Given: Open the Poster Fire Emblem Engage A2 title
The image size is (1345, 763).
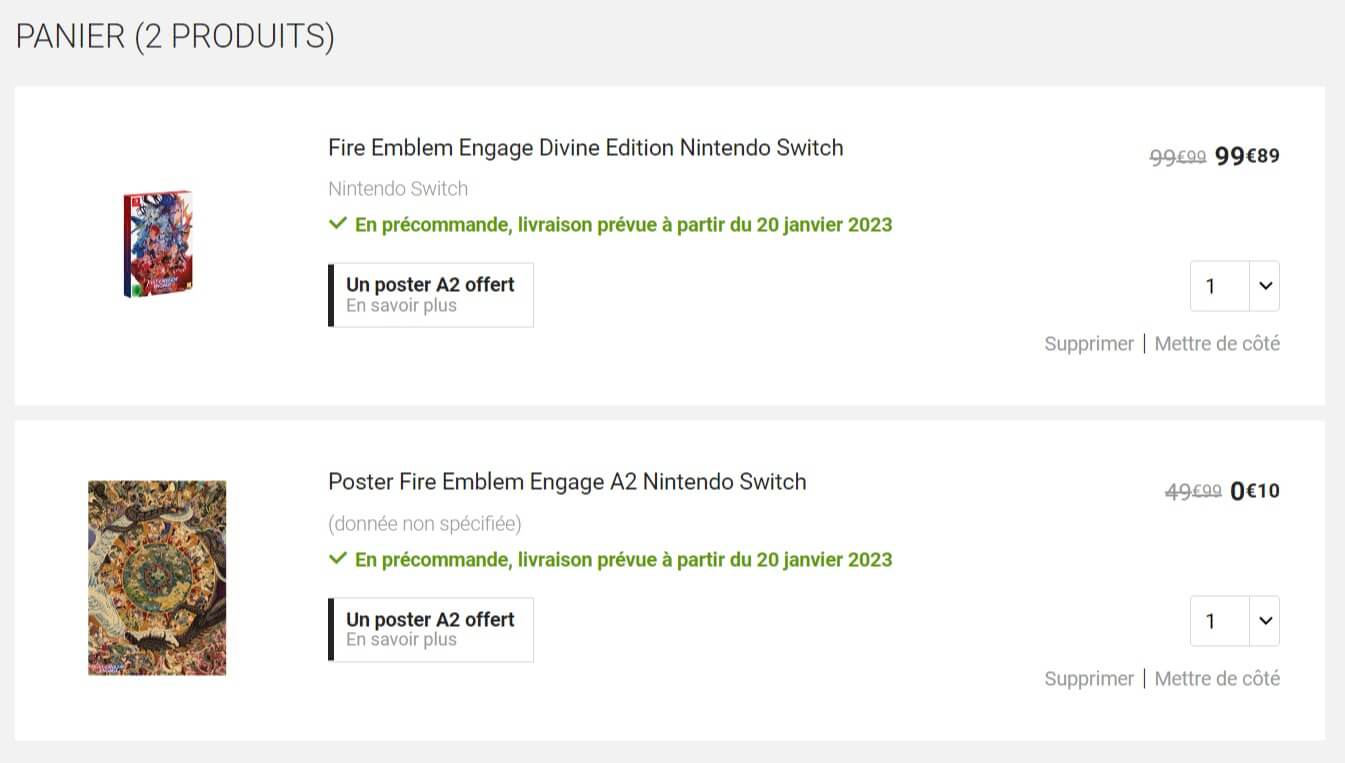Looking at the screenshot, I should click(x=566, y=482).
